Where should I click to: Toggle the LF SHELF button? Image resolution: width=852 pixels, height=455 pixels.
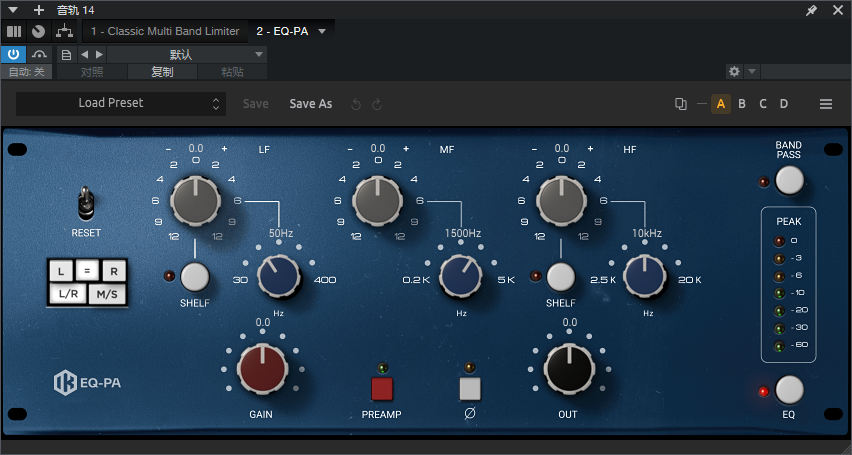[x=195, y=277]
